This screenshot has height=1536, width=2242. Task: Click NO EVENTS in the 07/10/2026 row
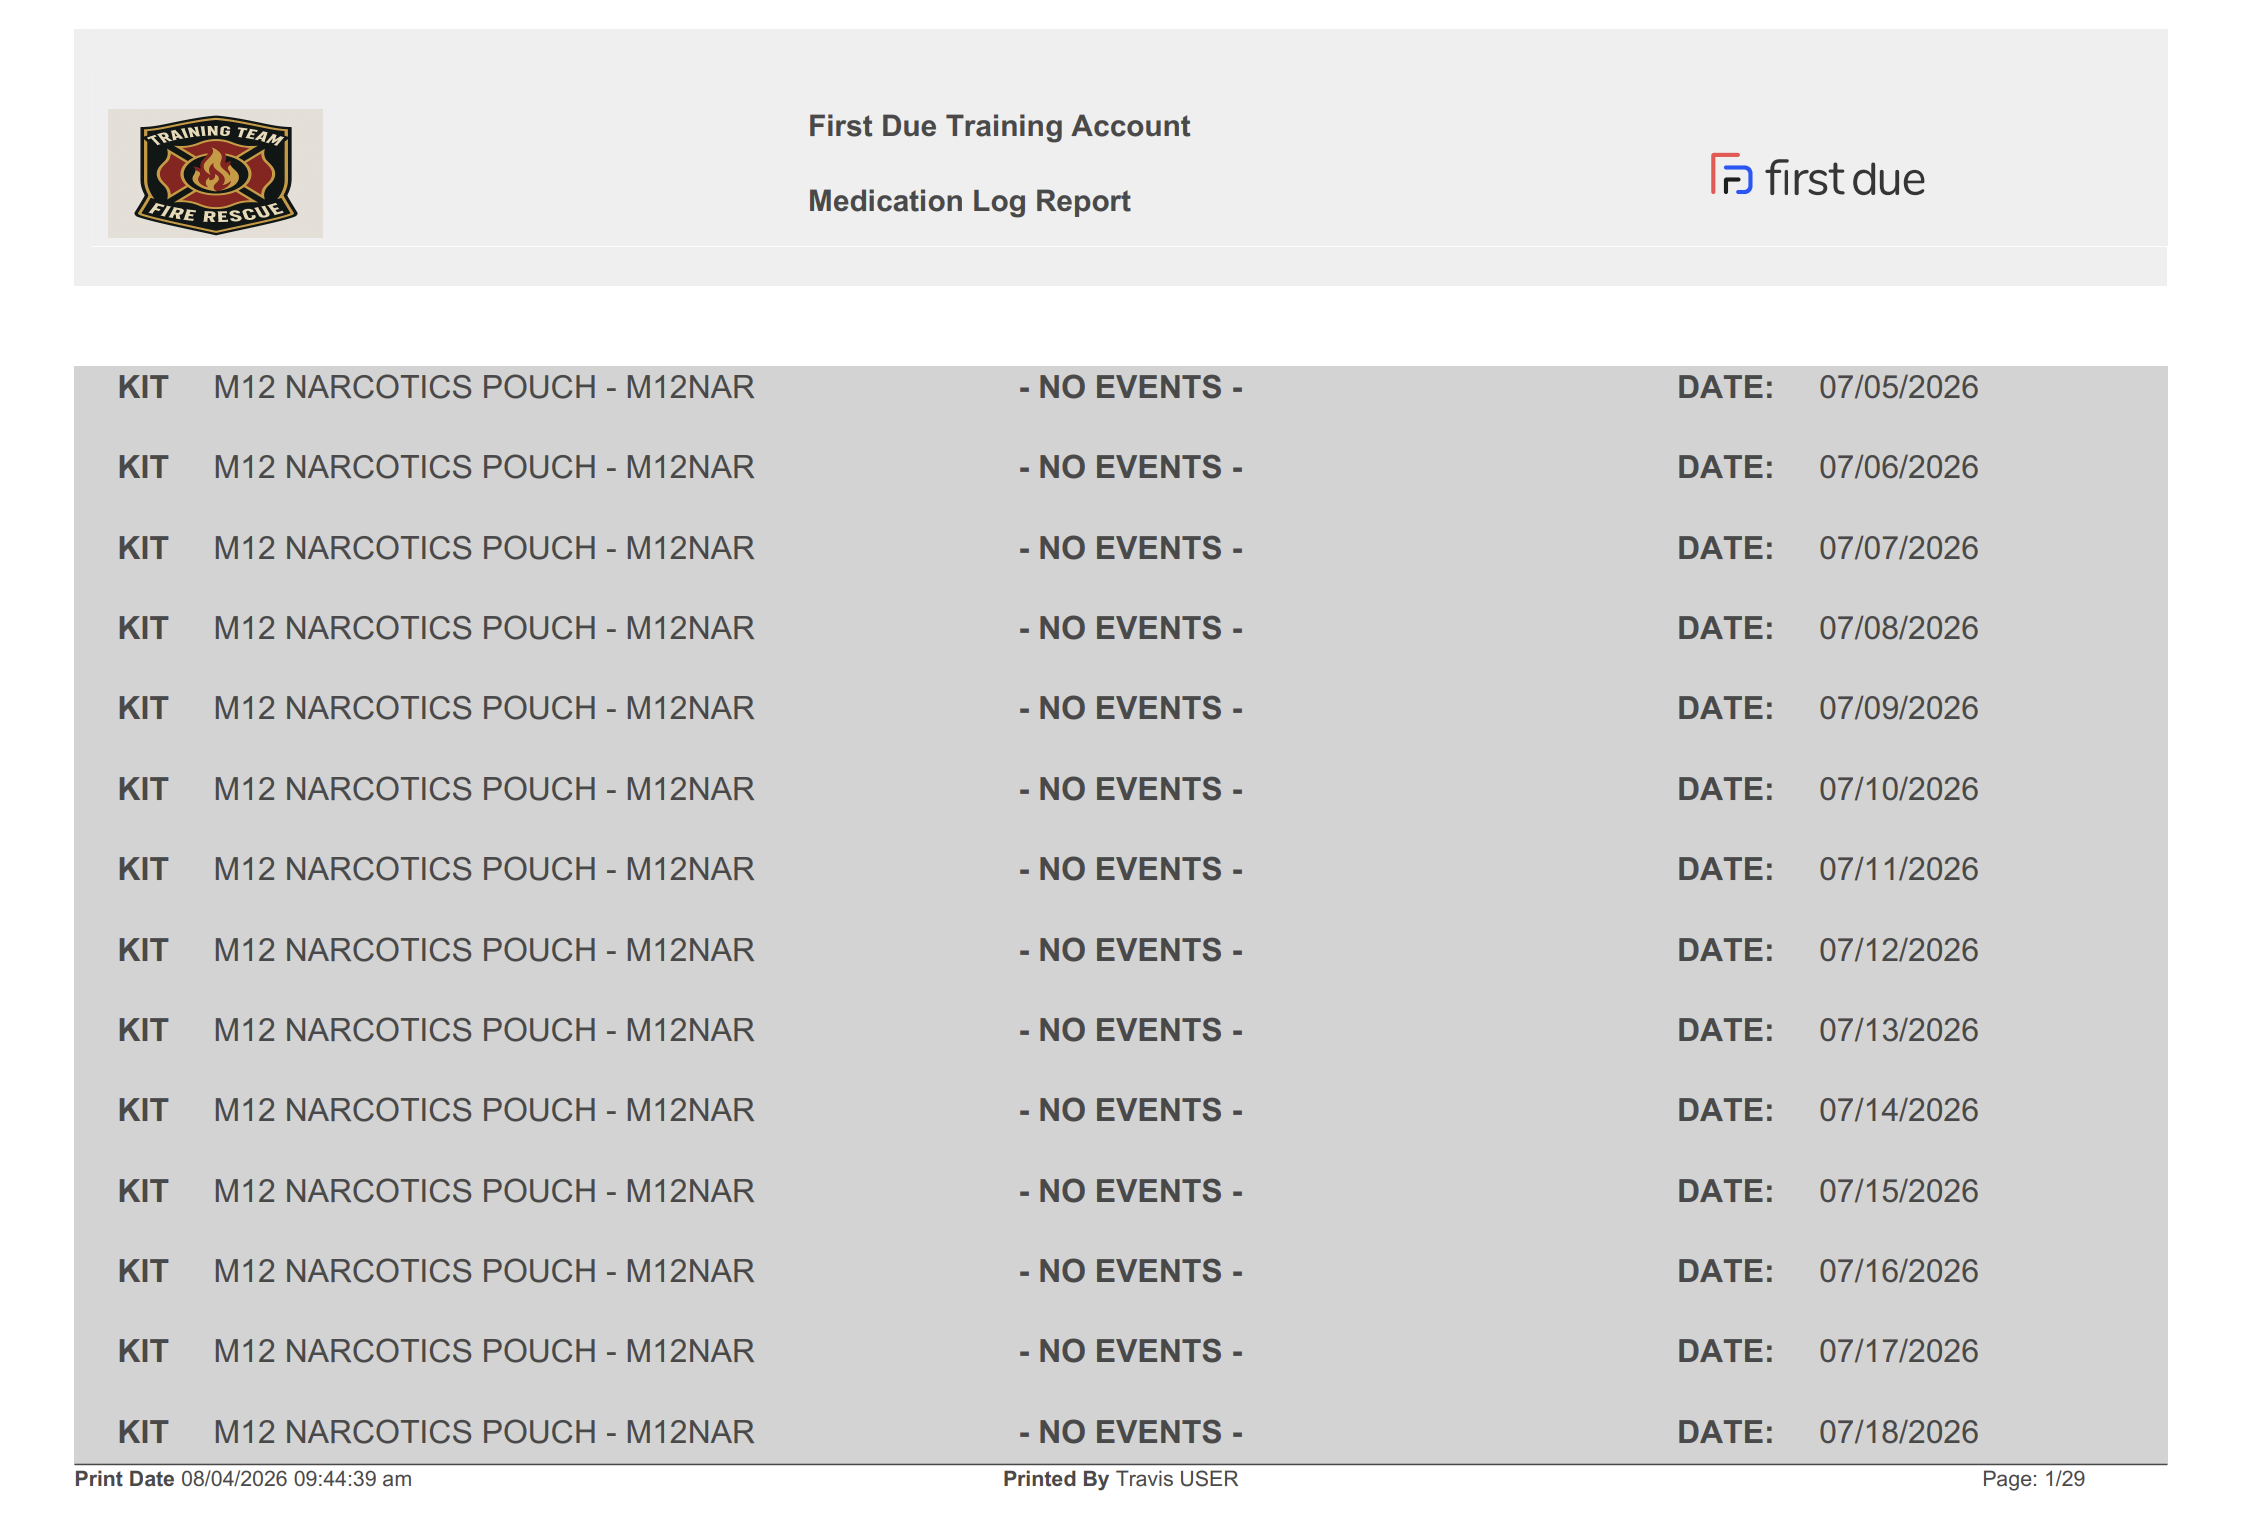(x=1131, y=789)
